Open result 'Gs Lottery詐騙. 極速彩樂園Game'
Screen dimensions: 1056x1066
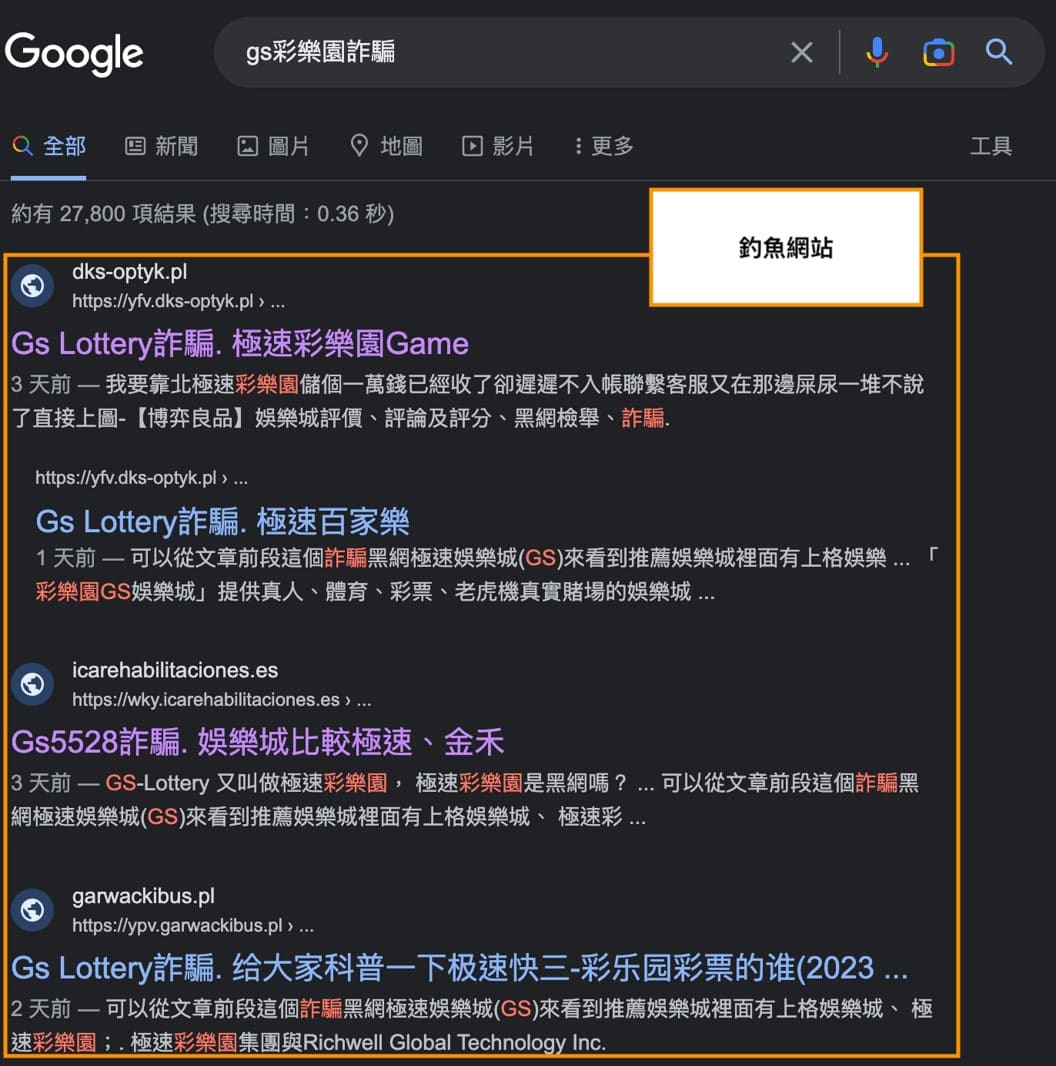[x=240, y=344]
